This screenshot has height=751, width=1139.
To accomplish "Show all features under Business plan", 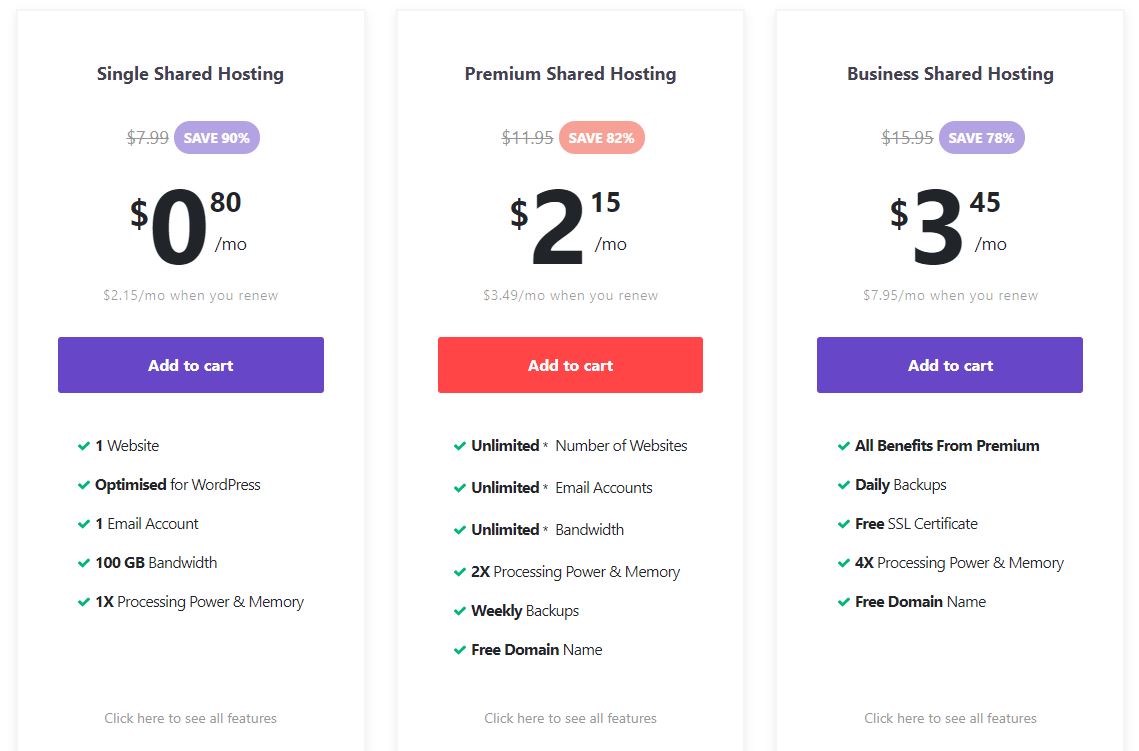I will [x=950, y=718].
